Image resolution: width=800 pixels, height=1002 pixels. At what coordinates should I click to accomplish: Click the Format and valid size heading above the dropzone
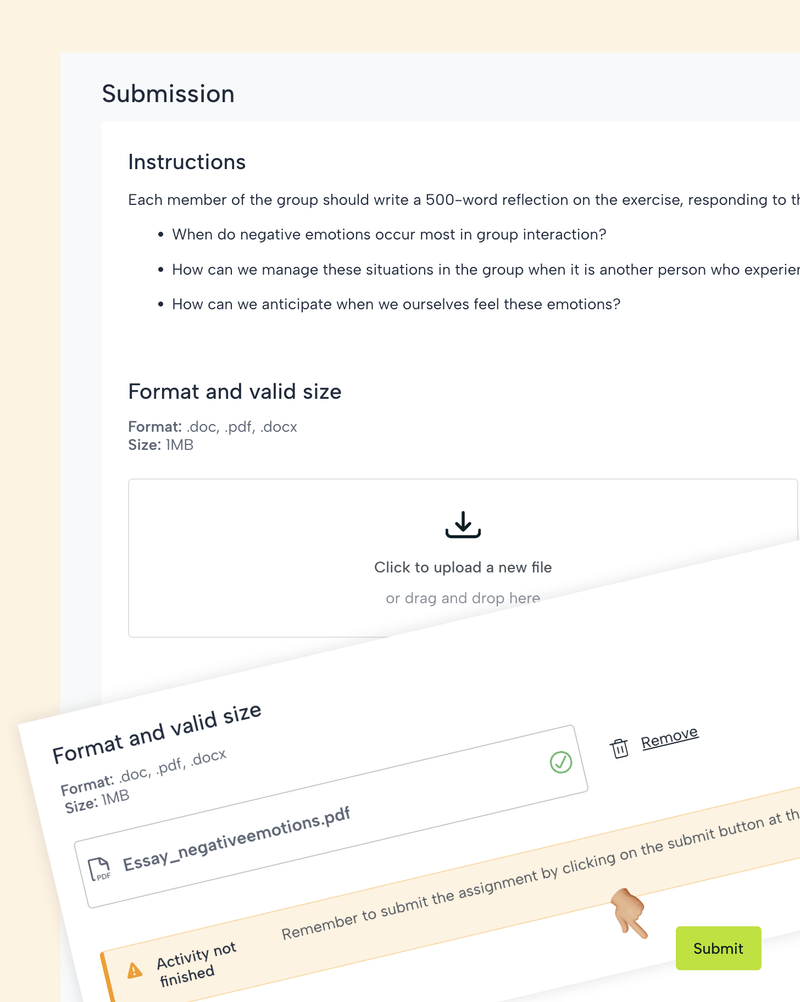tap(235, 392)
